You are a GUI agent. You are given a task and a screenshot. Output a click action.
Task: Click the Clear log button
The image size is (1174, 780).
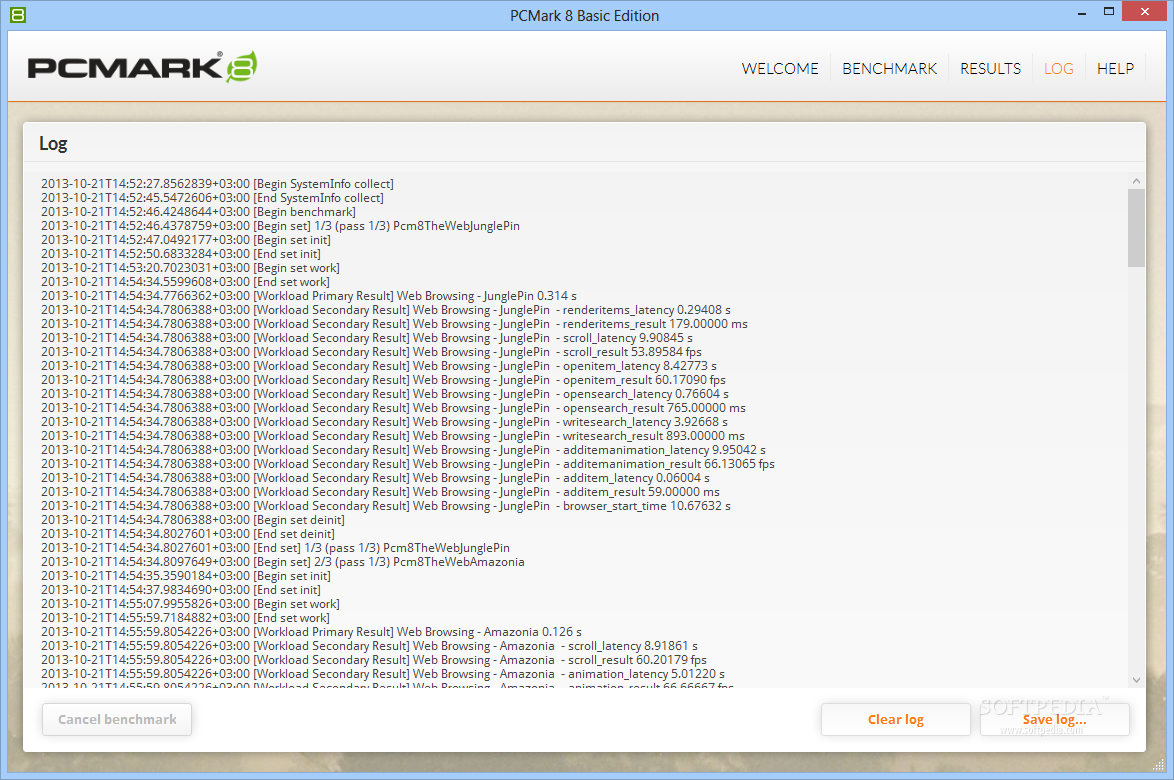pos(895,719)
